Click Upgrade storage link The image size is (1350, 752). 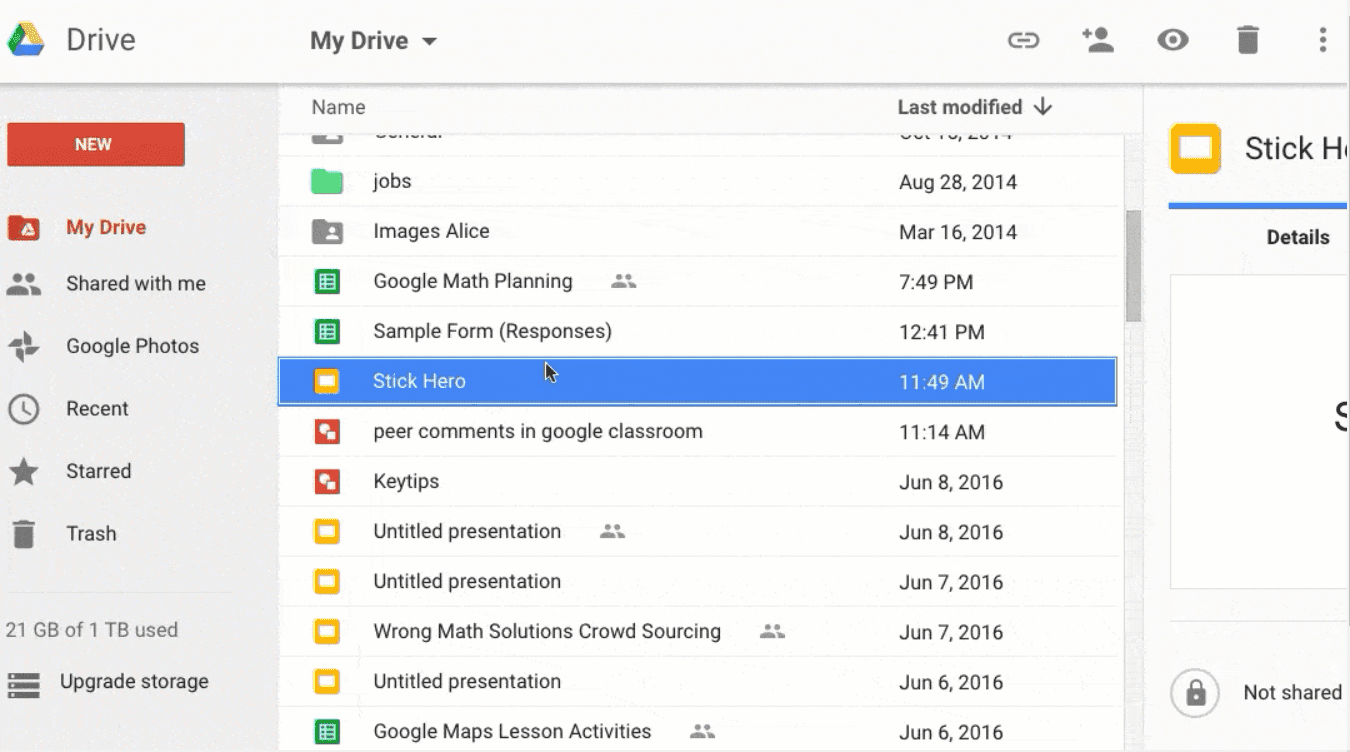tap(134, 682)
